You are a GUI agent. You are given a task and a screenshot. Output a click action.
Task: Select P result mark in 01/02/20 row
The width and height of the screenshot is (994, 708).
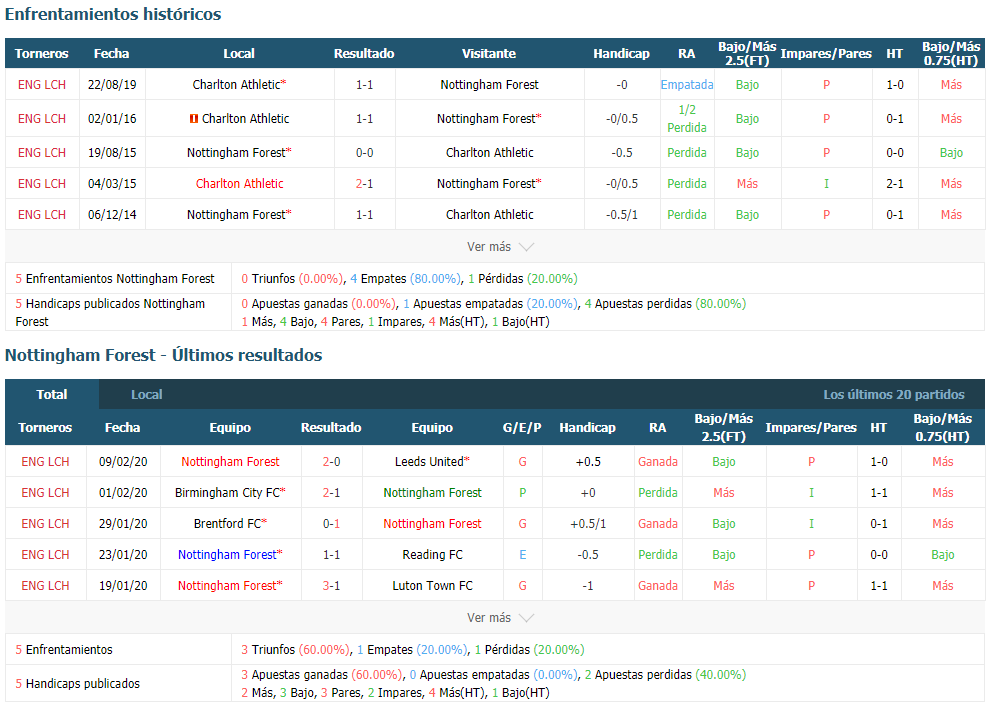522,493
